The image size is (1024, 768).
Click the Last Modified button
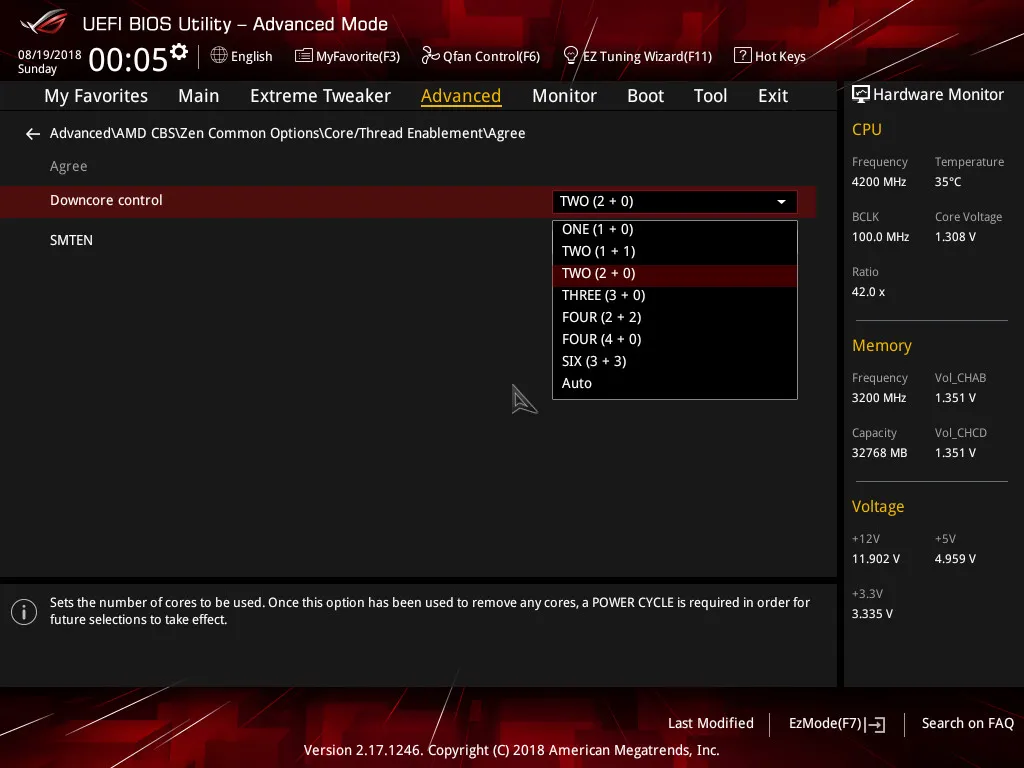711,724
